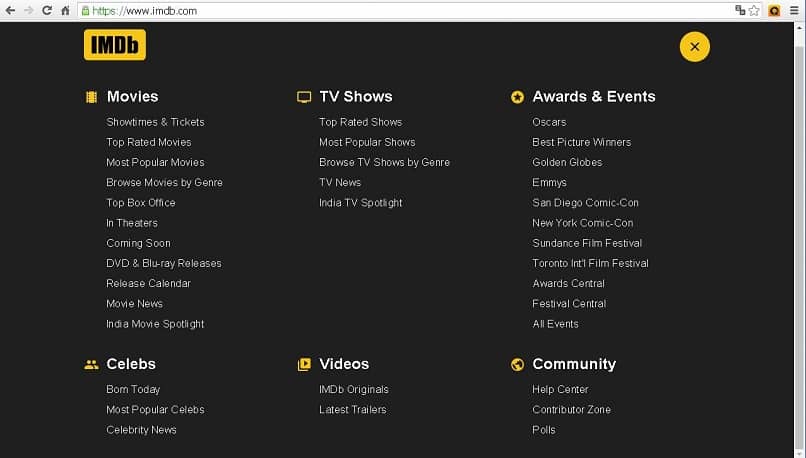
Task: Go to Awards Central
Action: [569, 283]
